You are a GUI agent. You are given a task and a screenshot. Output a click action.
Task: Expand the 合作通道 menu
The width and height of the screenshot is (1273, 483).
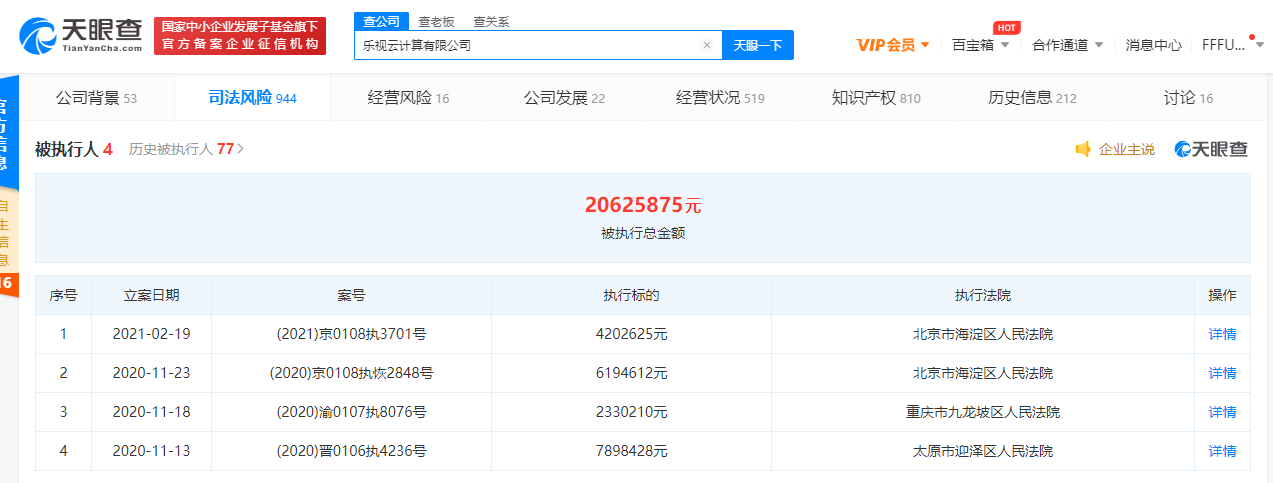(1068, 45)
